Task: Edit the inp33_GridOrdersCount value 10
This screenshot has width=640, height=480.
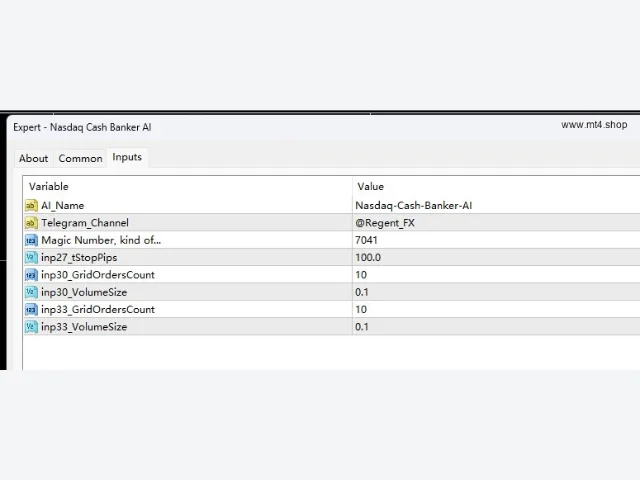Action: click(x=496, y=310)
